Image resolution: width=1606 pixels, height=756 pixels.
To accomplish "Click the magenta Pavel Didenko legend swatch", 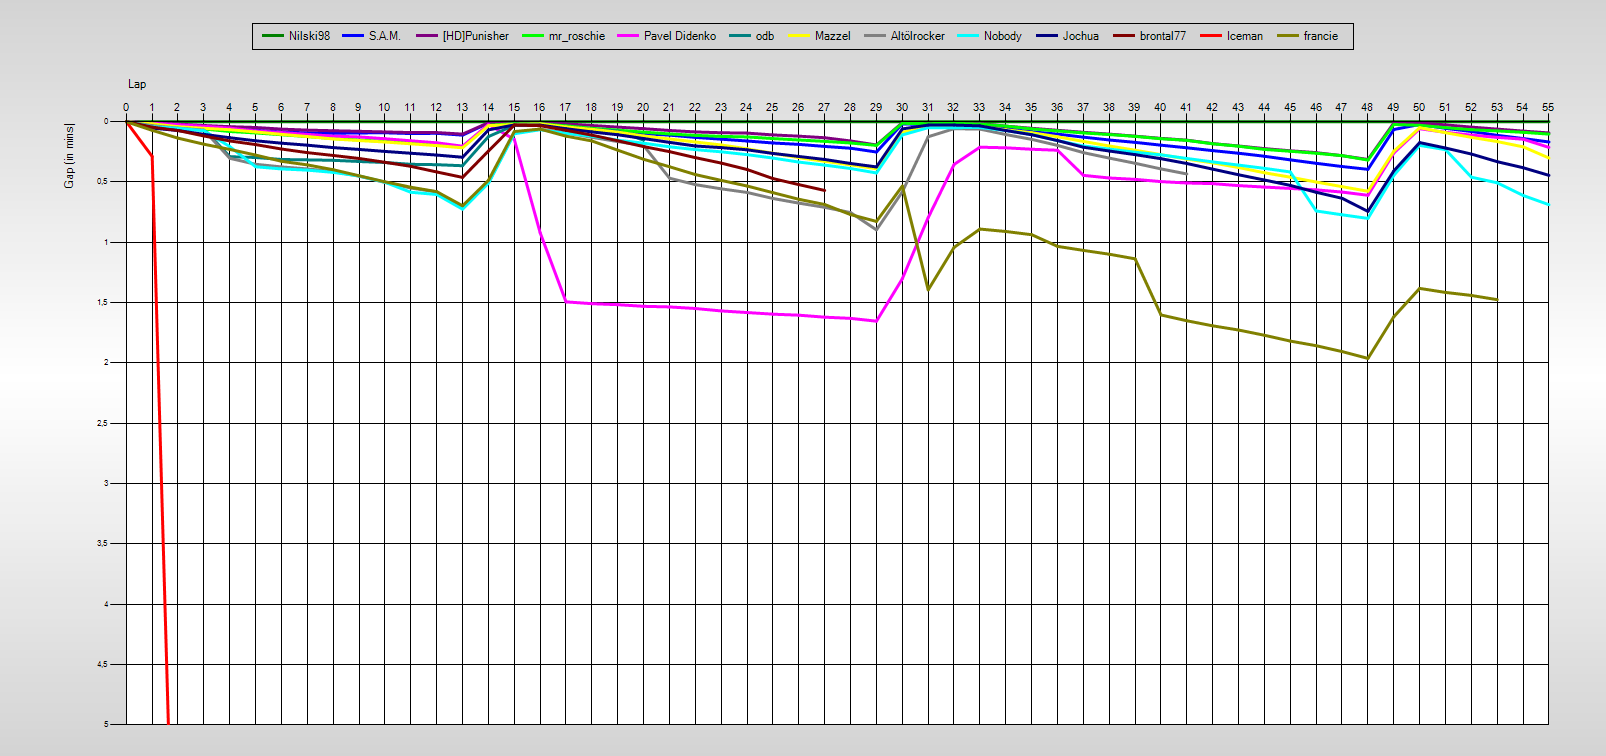I will (x=629, y=36).
